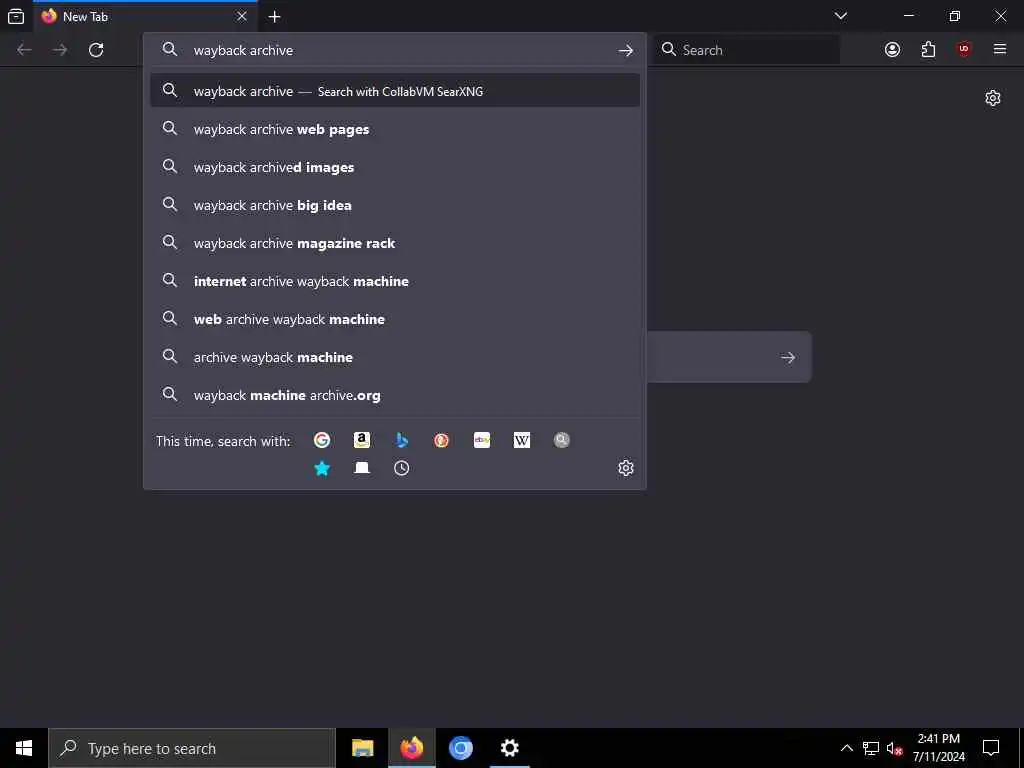Pick suggestion "wayback archive magazine rack"

pos(395,243)
